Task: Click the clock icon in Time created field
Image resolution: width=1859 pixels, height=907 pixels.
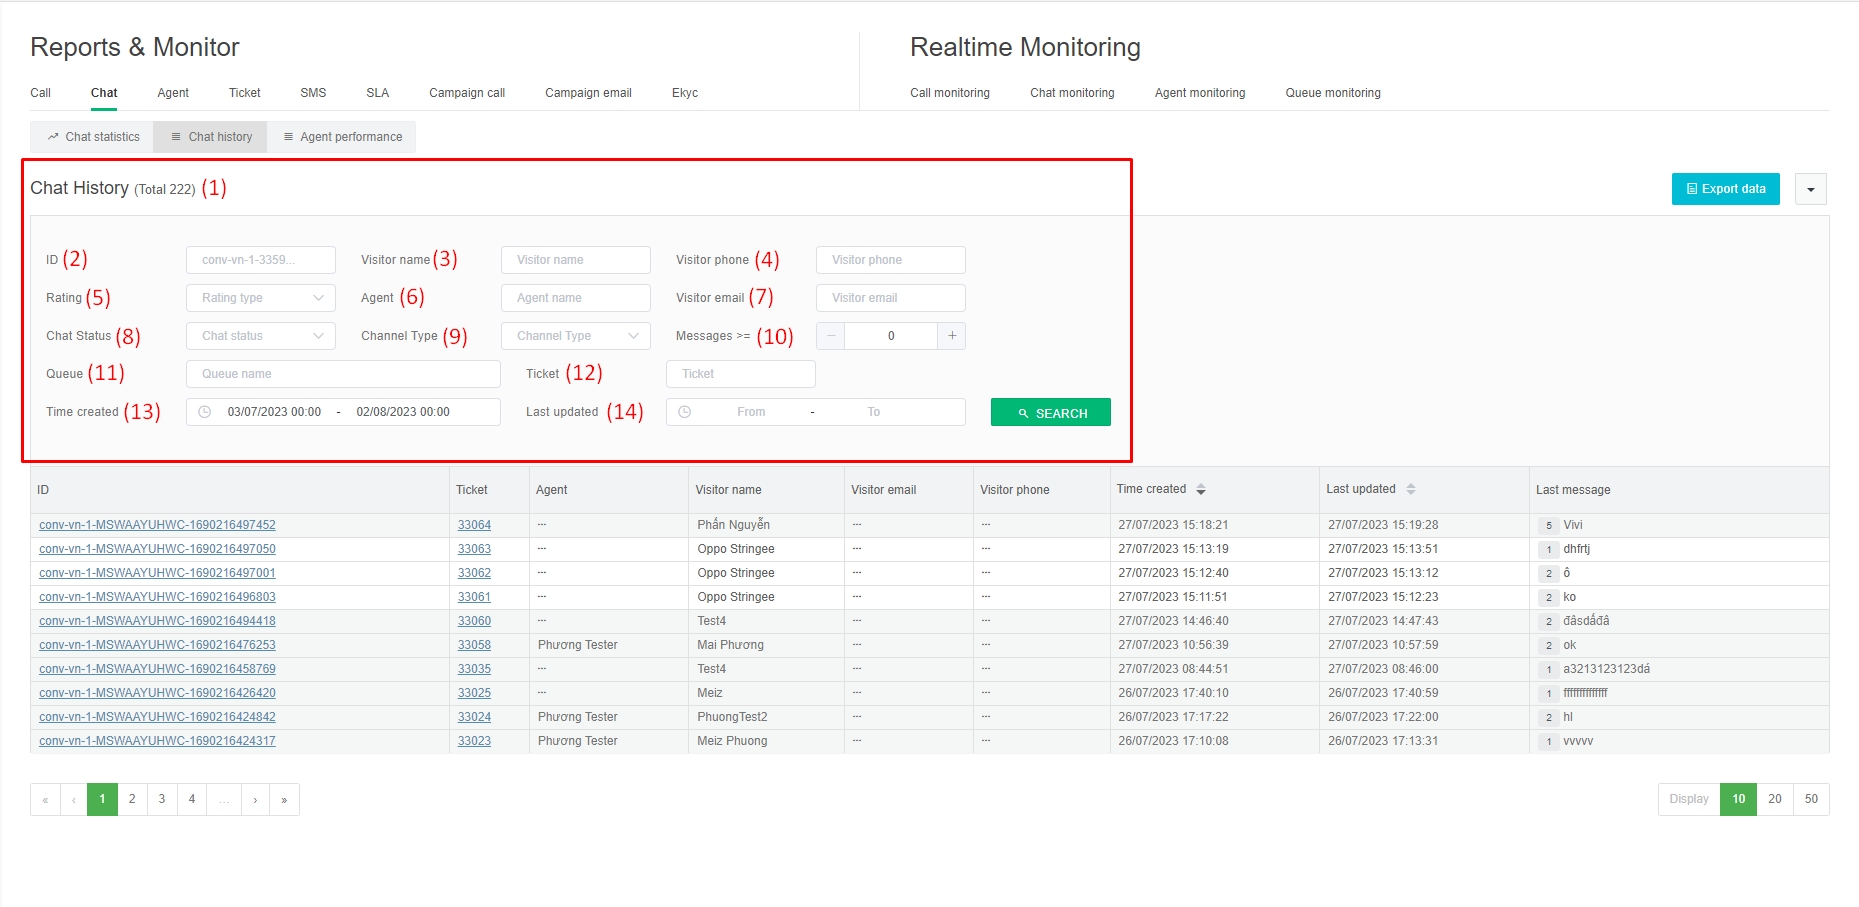Action: (x=205, y=412)
